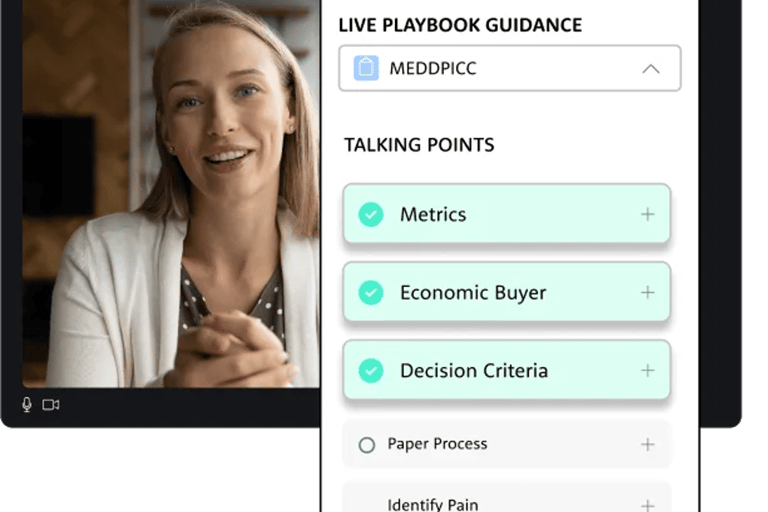Select the Economic Buyer talking point
This screenshot has height=512, width=768.
pos(506,292)
